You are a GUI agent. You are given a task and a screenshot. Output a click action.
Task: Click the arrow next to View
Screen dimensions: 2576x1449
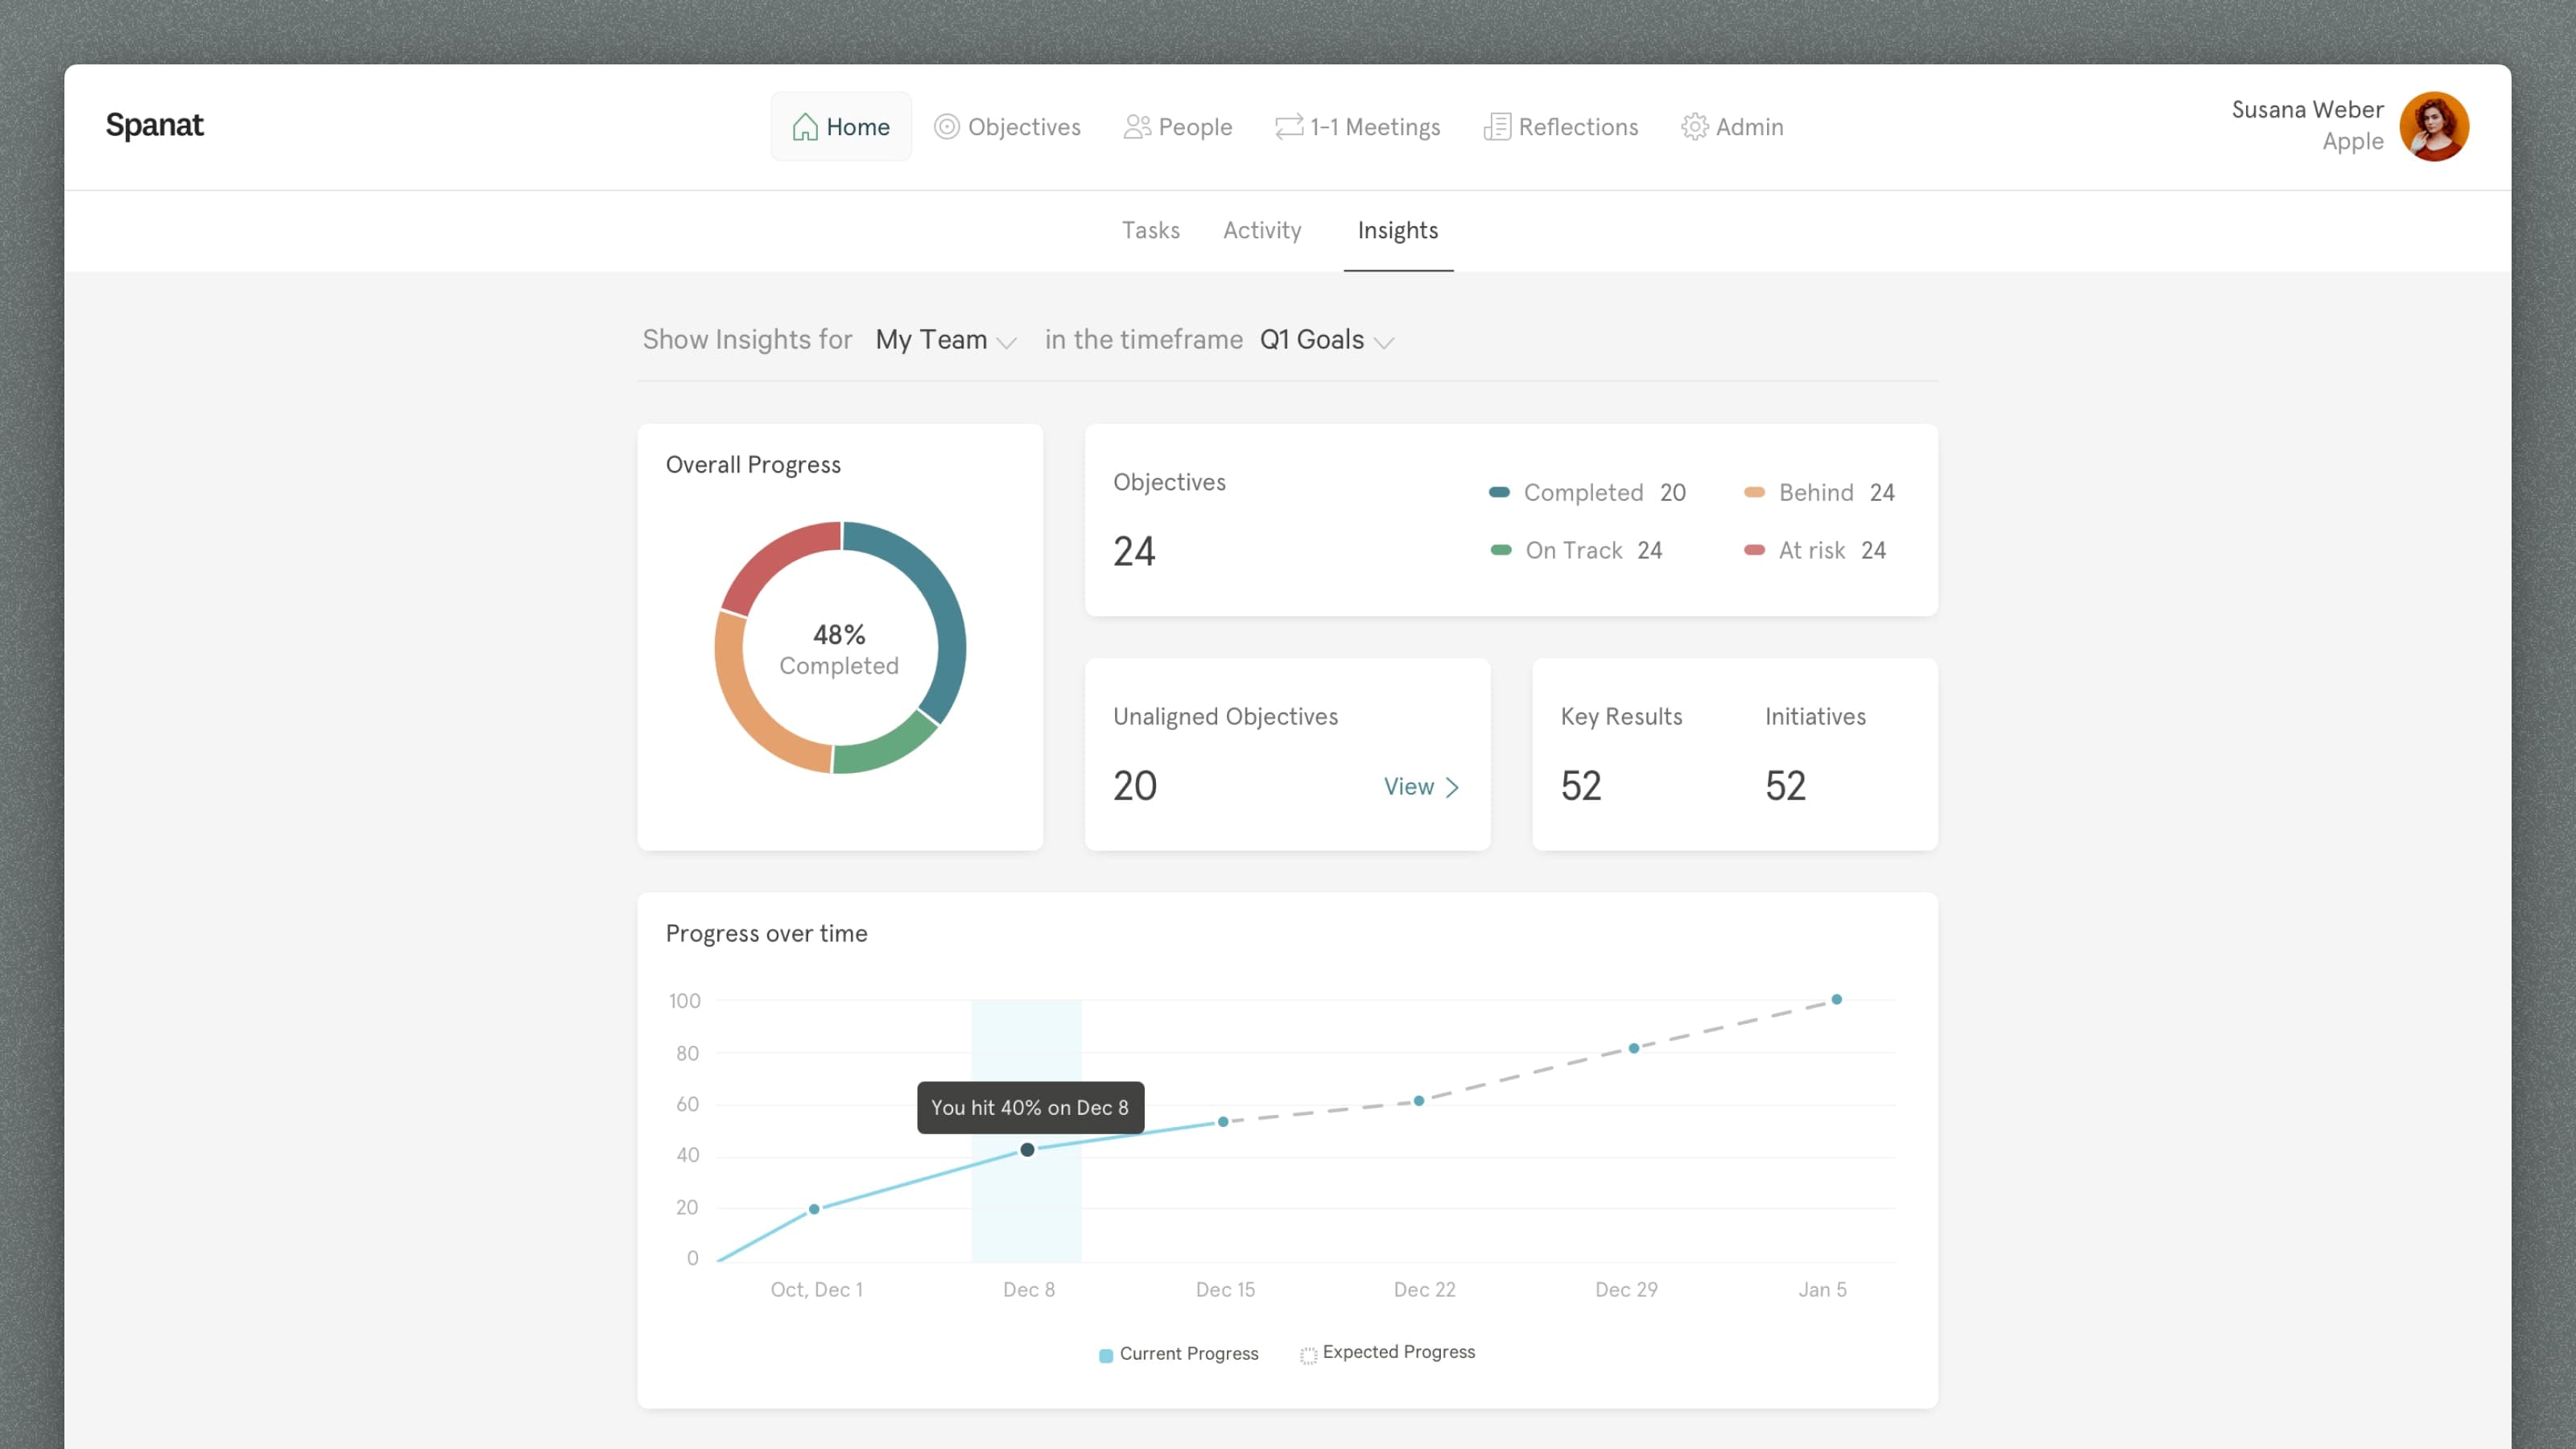click(x=1453, y=787)
